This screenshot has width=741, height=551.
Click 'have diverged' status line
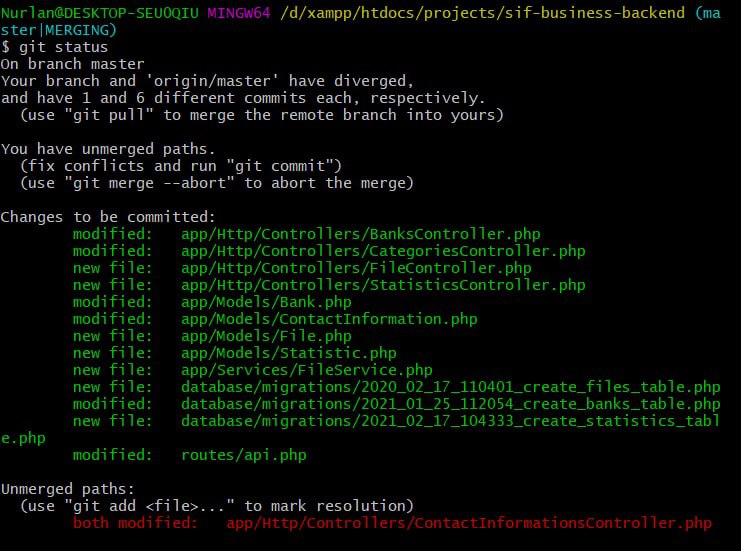[x=207, y=81]
